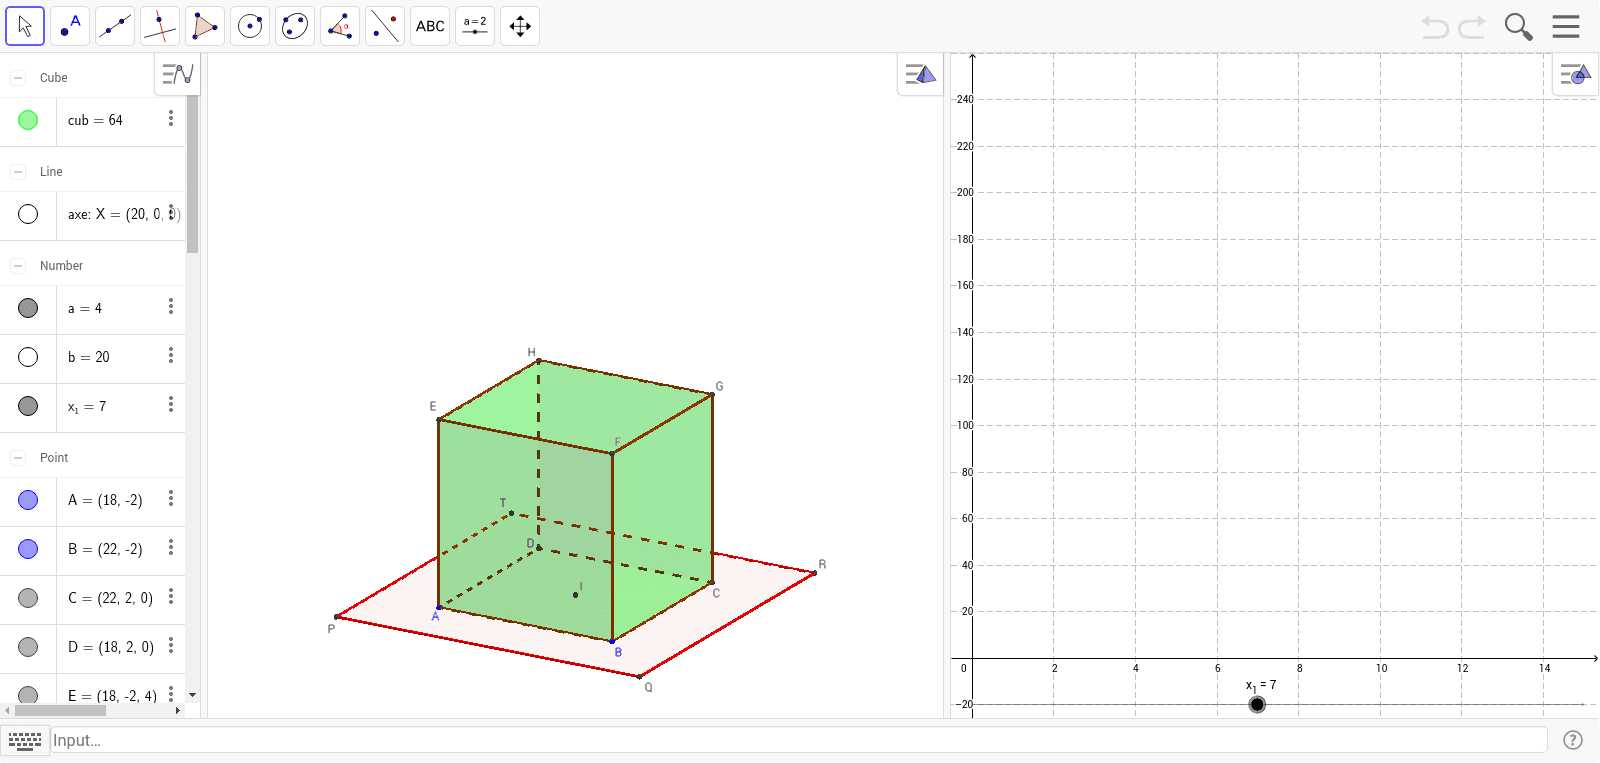
Task: Toggle visibility of line axe
Action: (x=28, y=214)
